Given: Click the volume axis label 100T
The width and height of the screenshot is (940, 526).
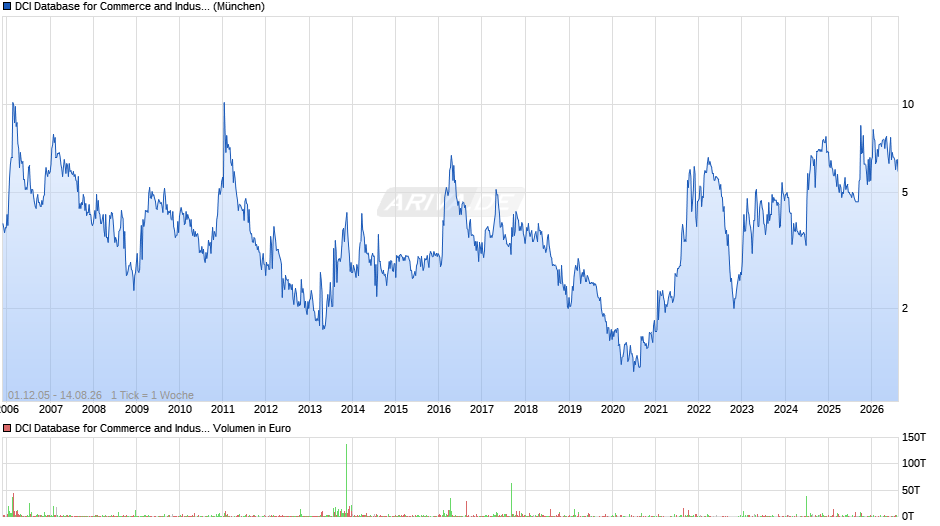Looking at the screenshot, I should coord(914,463).
